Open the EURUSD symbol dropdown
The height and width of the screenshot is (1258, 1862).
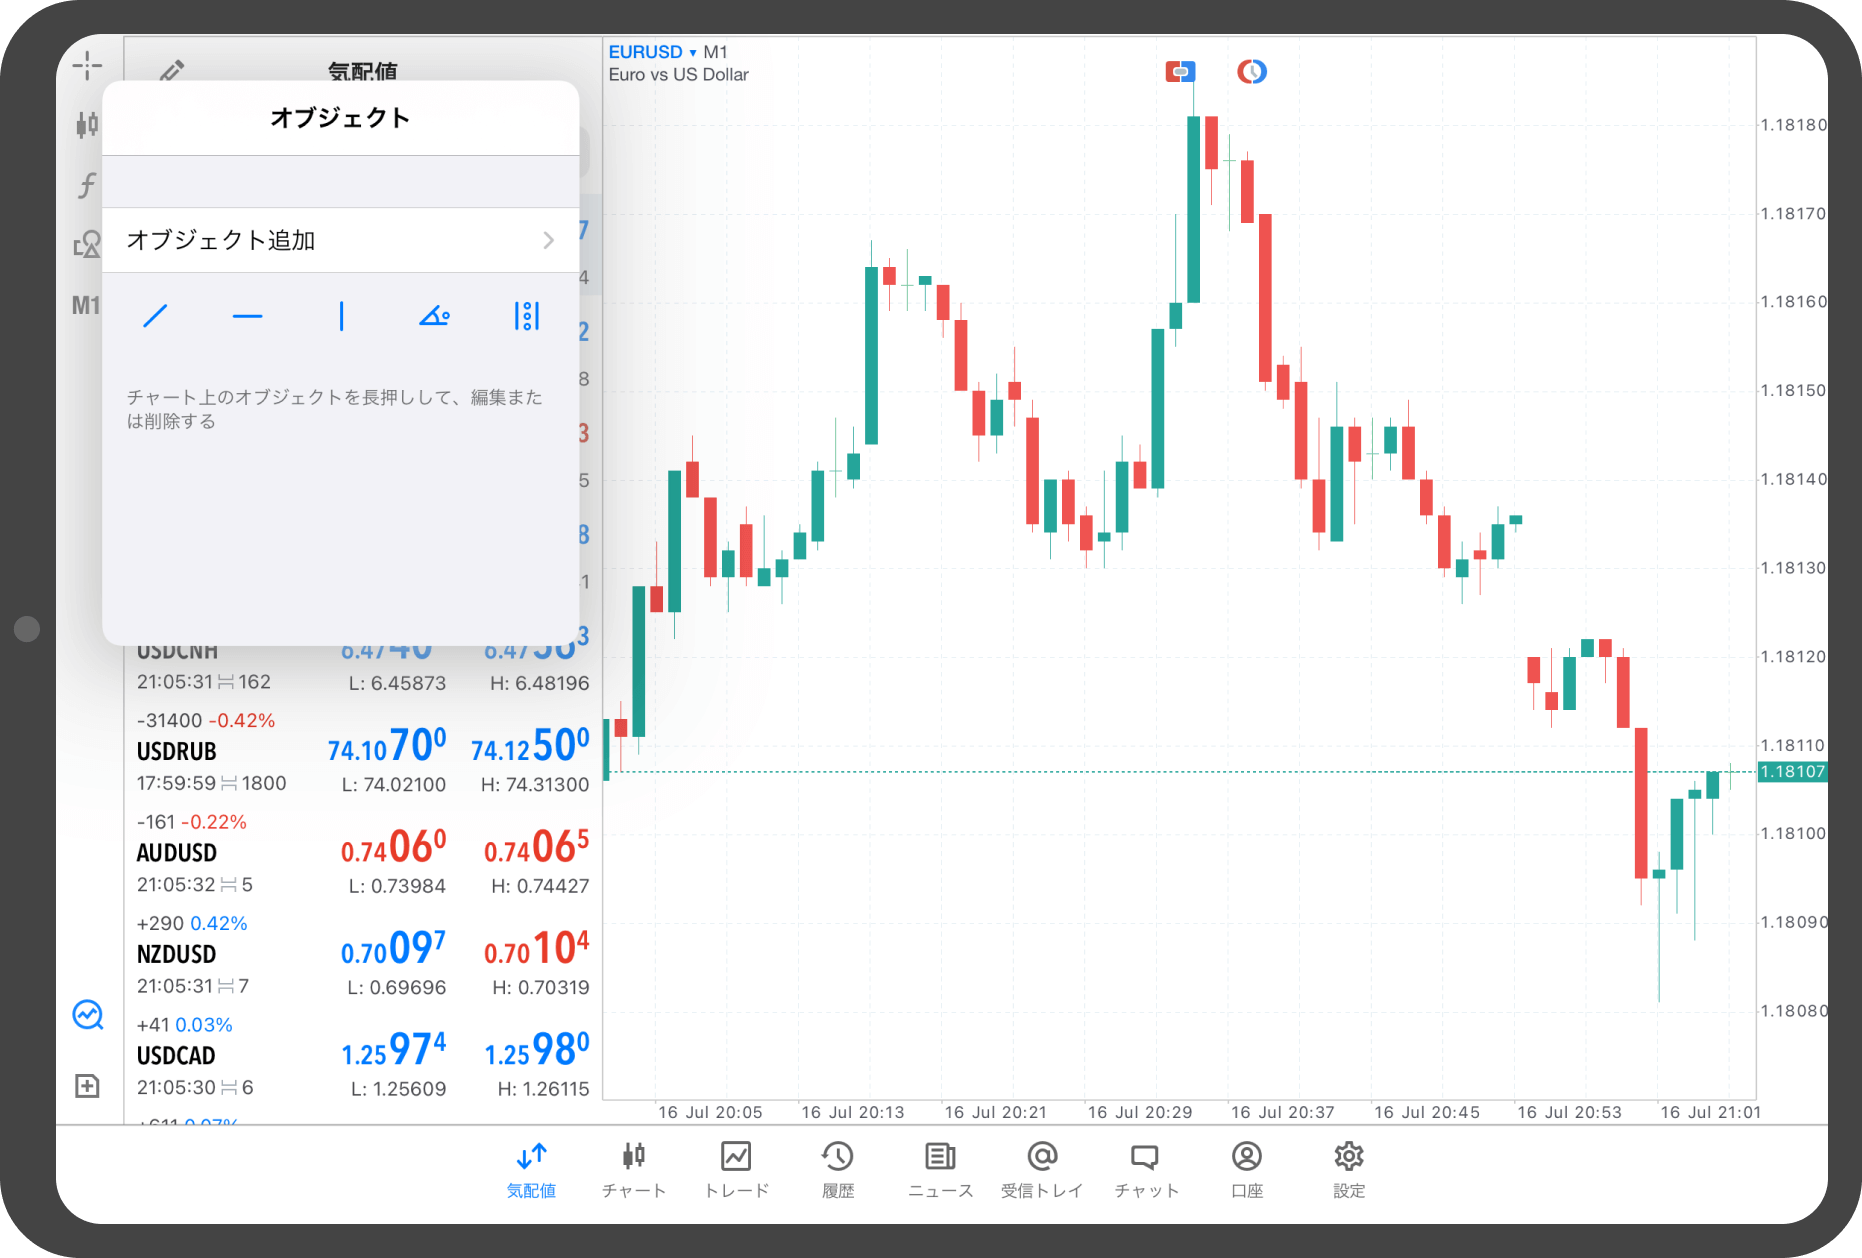click(x=652, y=52)
